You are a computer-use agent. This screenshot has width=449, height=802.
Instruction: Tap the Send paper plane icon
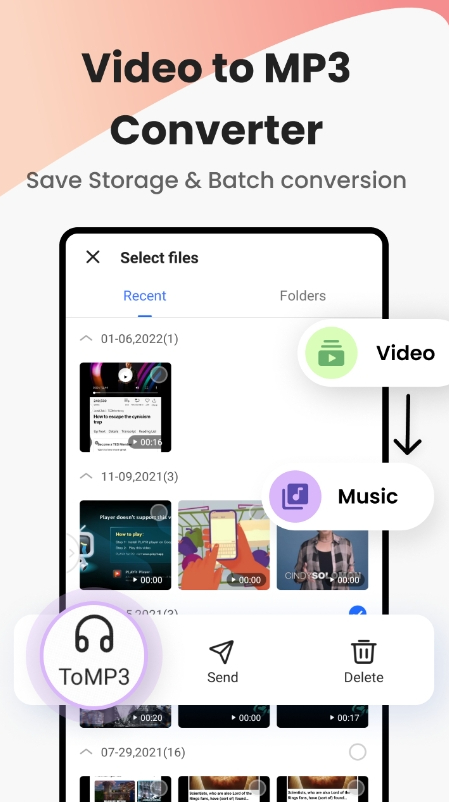[x=222, y=651]
